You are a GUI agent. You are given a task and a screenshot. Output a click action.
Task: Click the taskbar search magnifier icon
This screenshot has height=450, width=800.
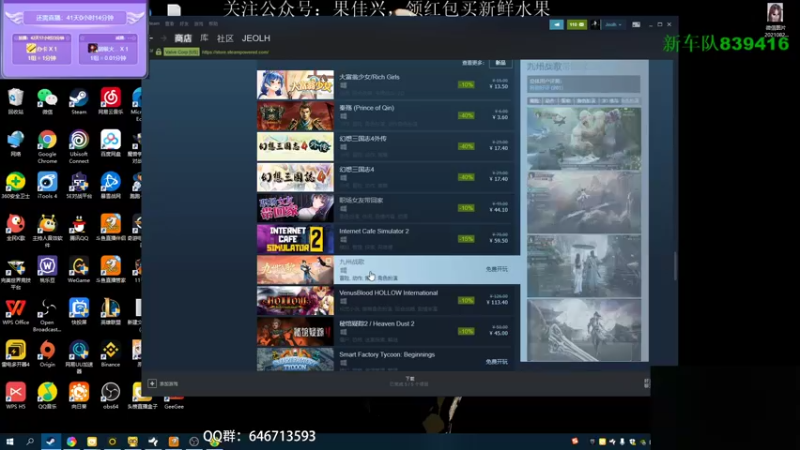30,441
